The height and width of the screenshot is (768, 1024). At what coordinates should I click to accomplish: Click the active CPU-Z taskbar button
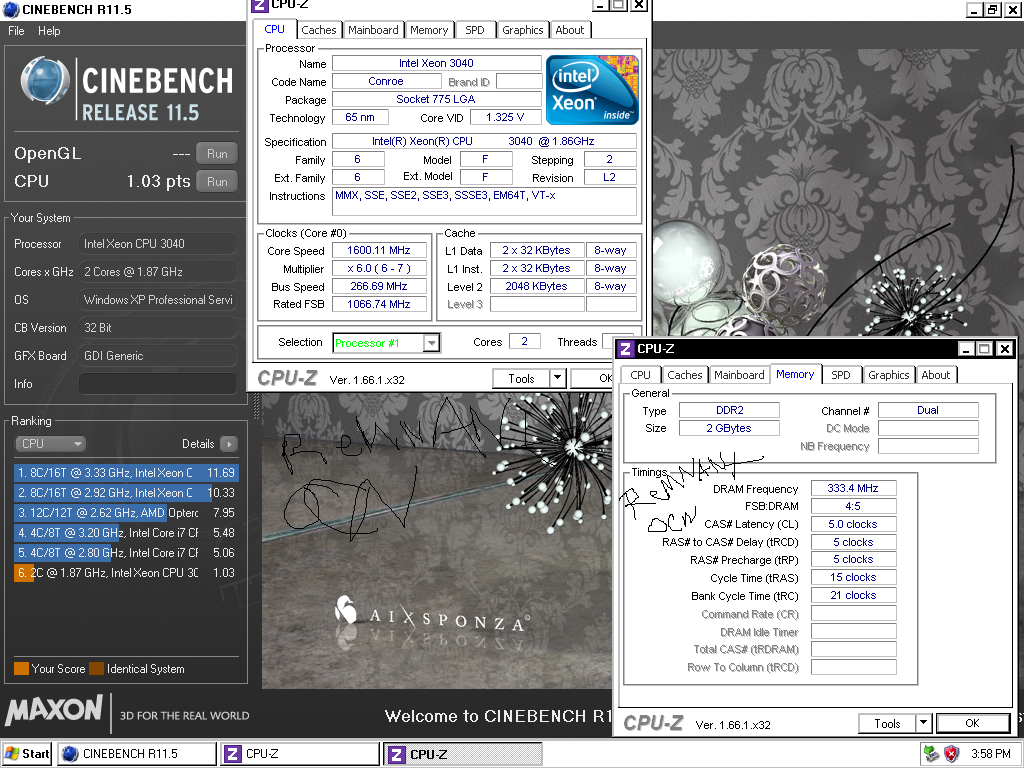[462, 754]
